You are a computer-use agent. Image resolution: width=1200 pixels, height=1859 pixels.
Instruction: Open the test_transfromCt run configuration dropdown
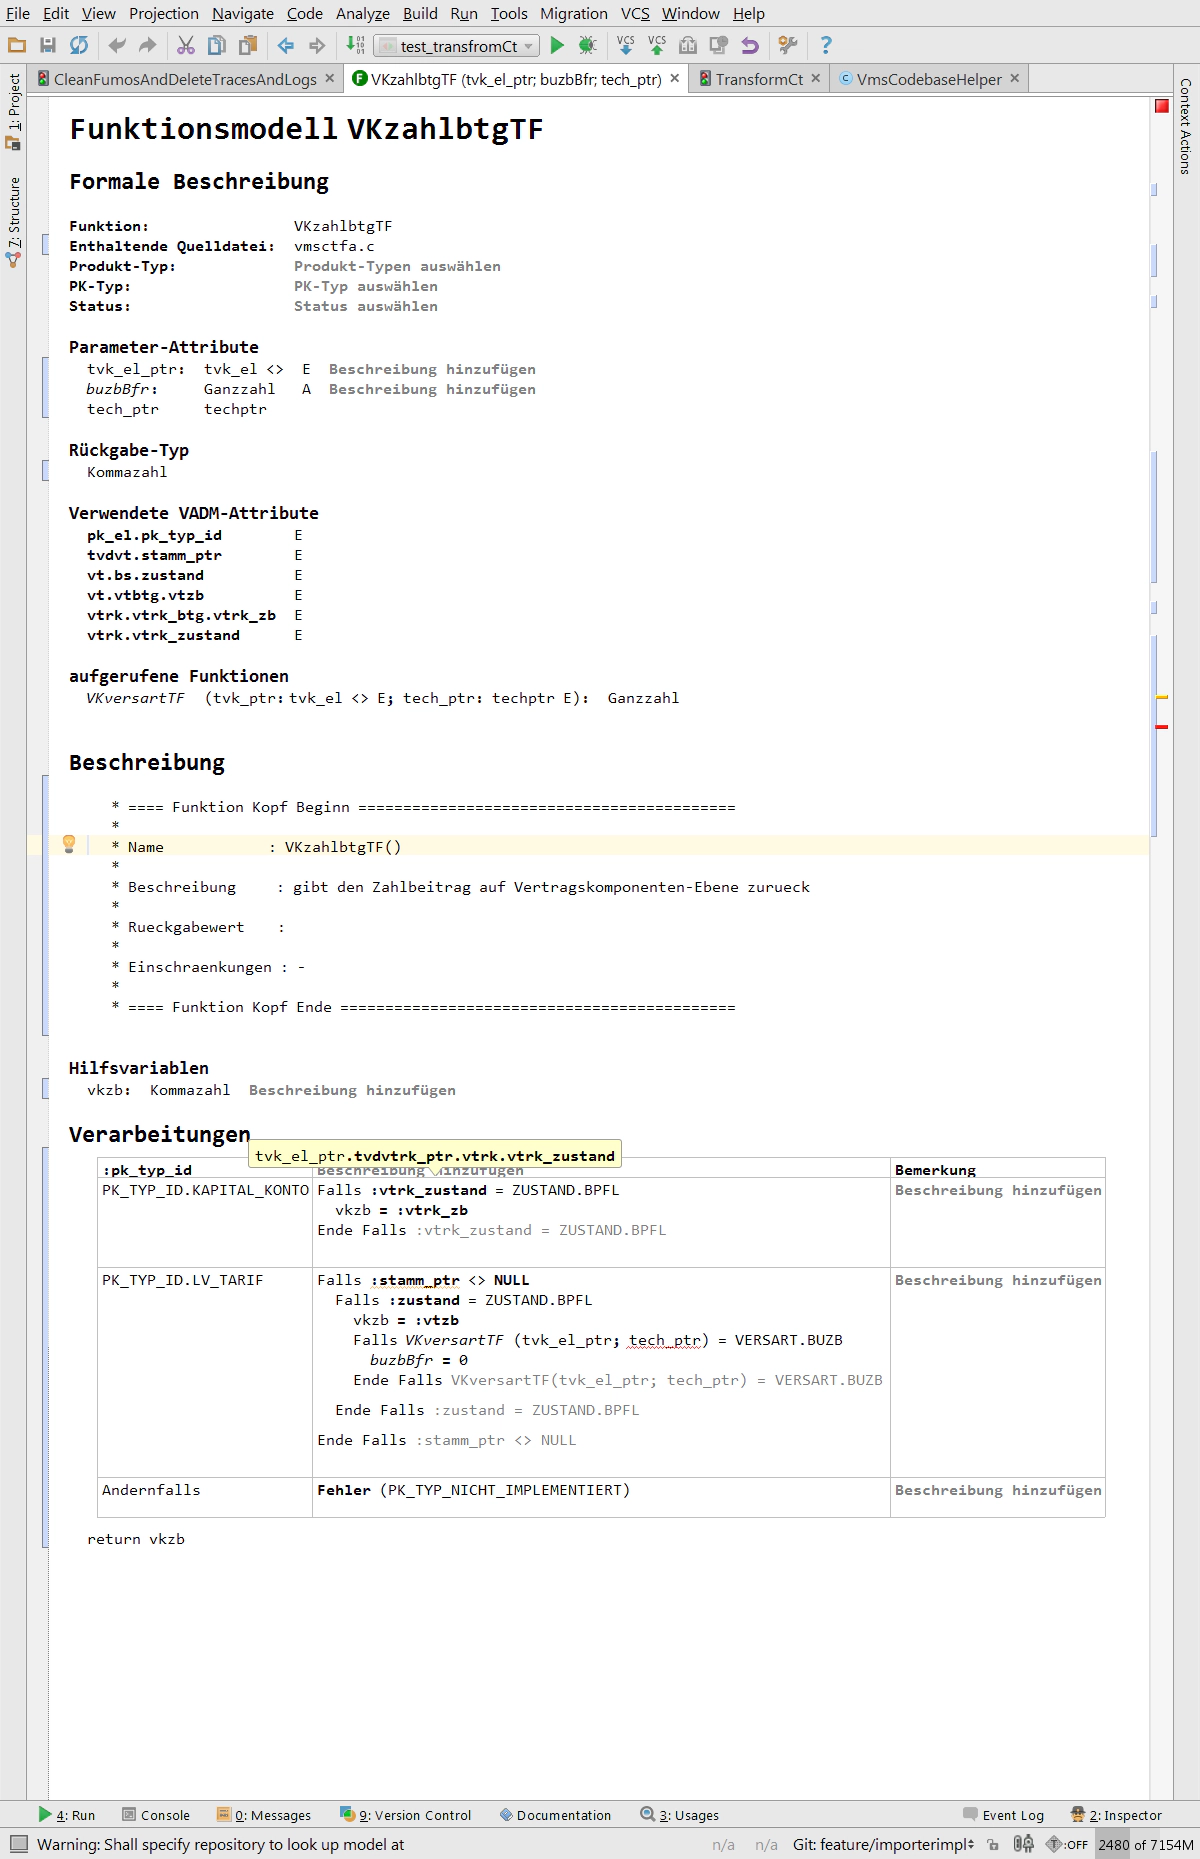(457, 46)
